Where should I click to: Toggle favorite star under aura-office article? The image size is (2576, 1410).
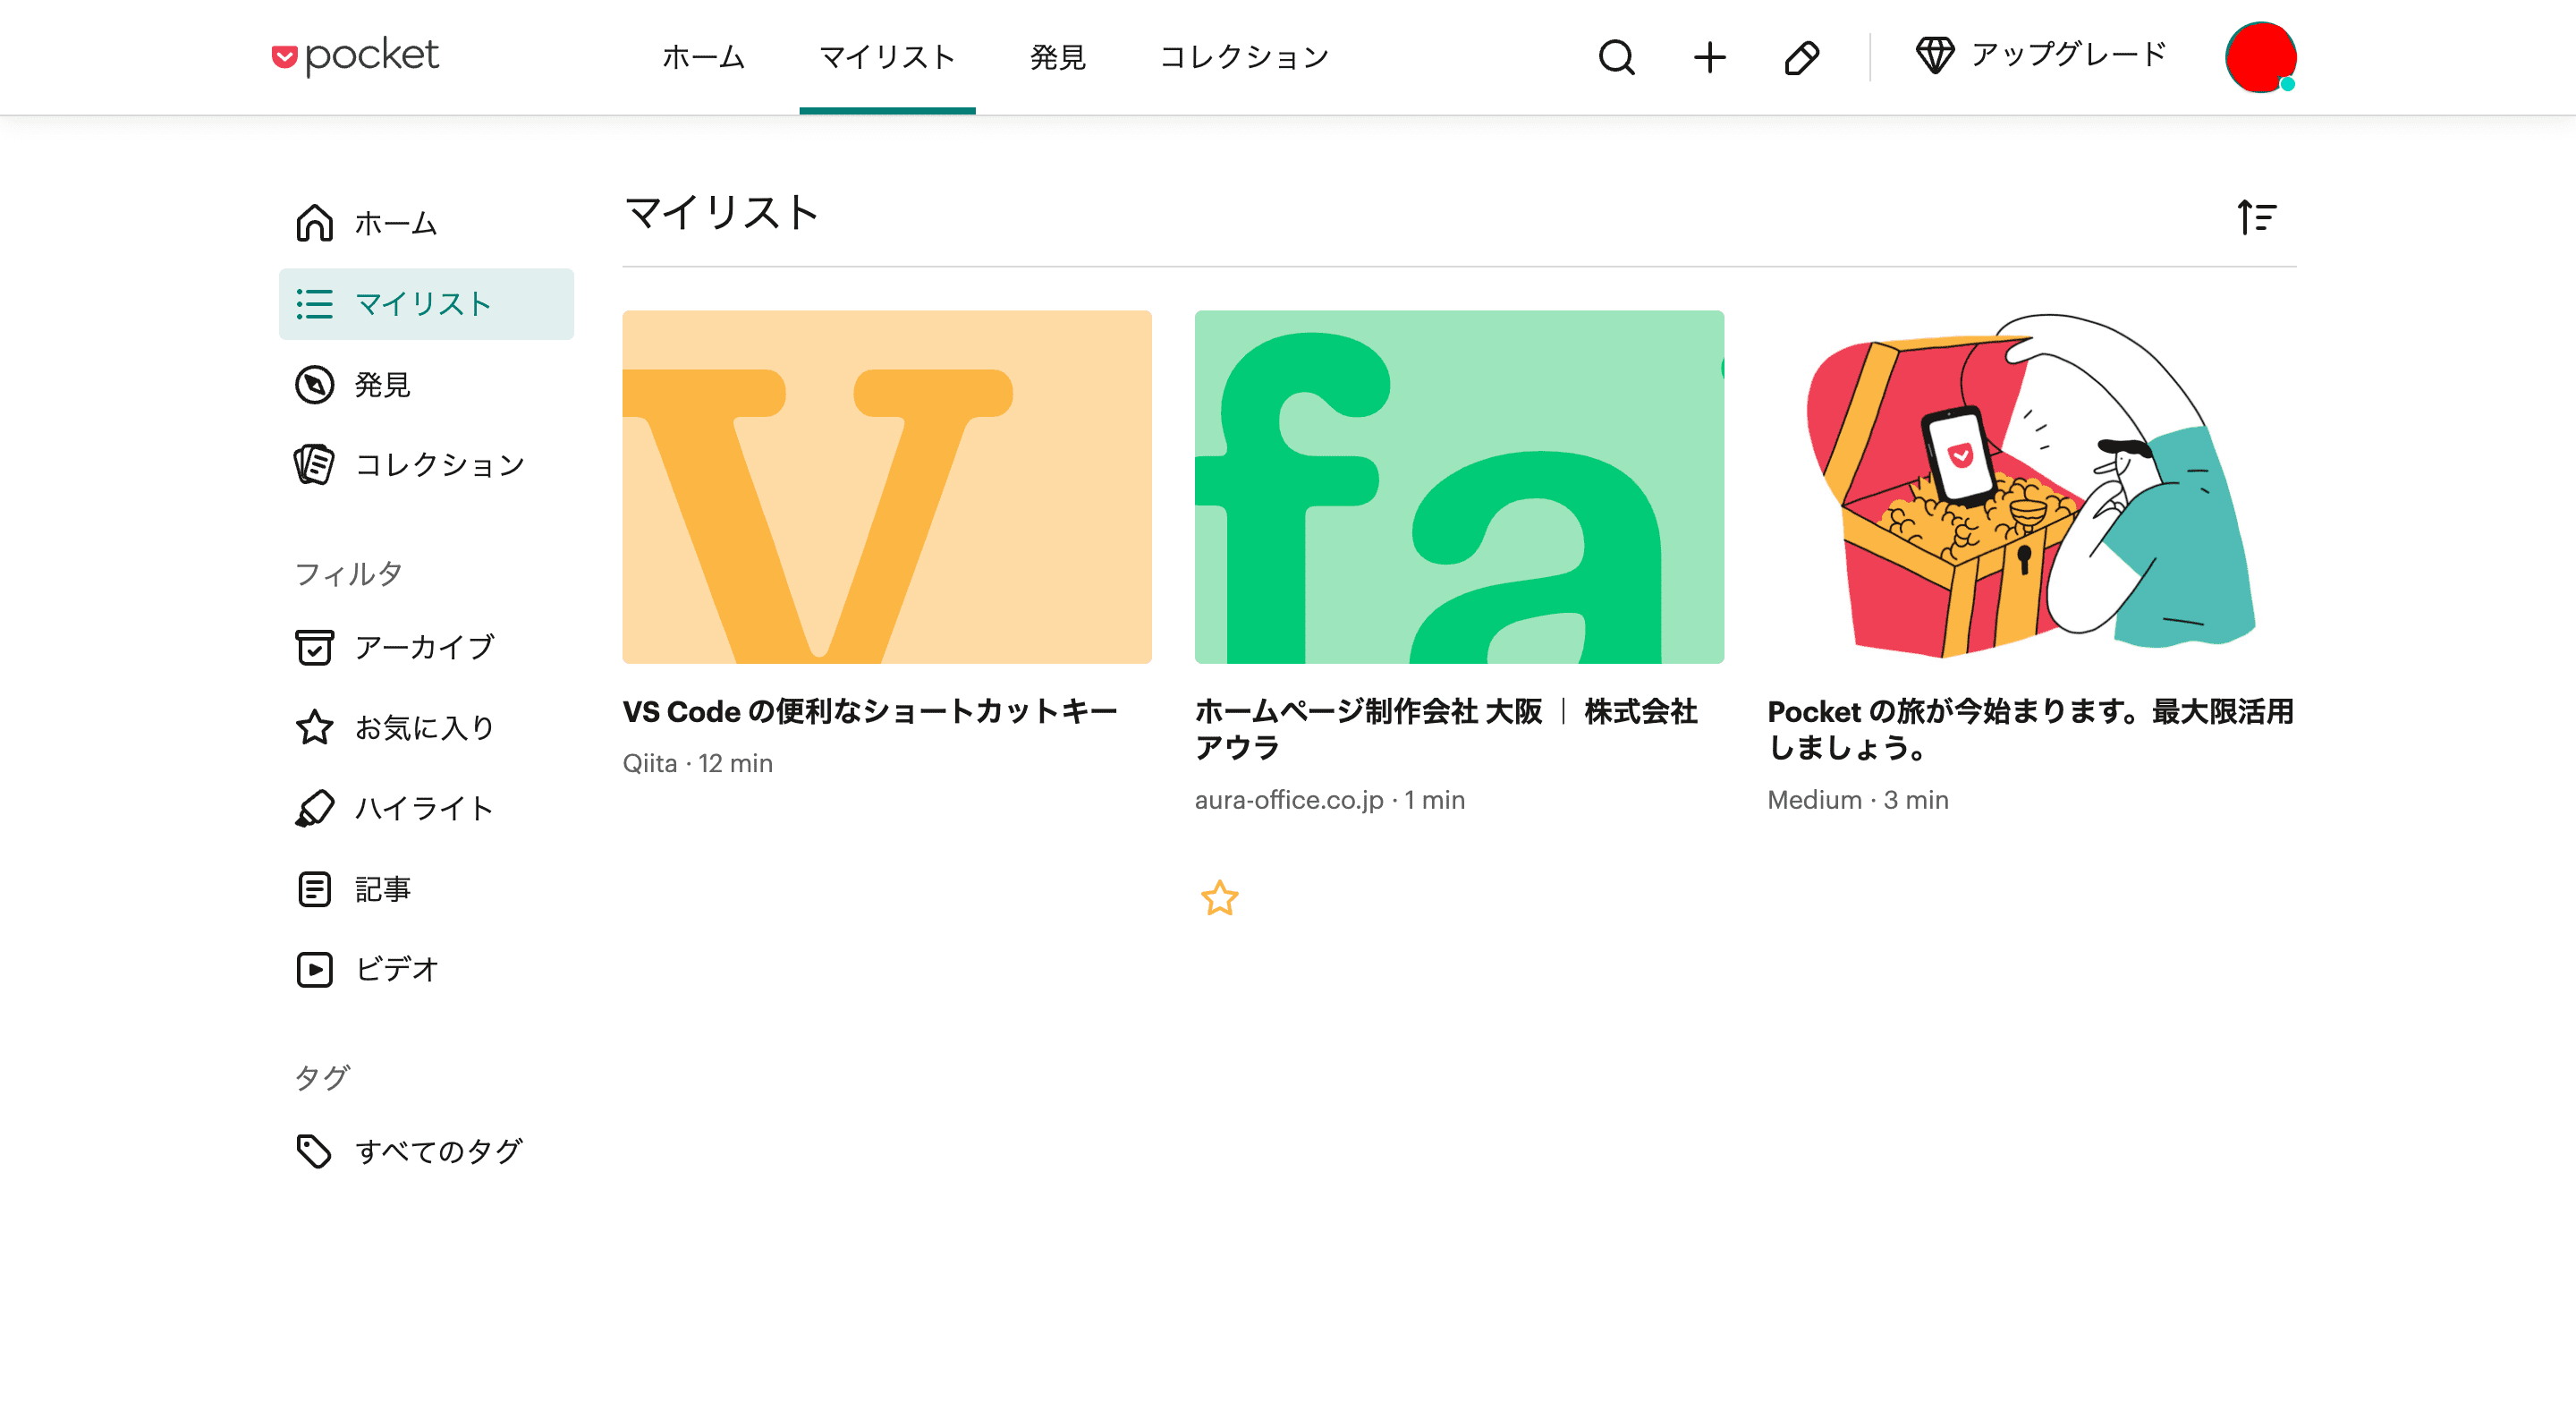pyautogui.click(x=1219, y=898)
